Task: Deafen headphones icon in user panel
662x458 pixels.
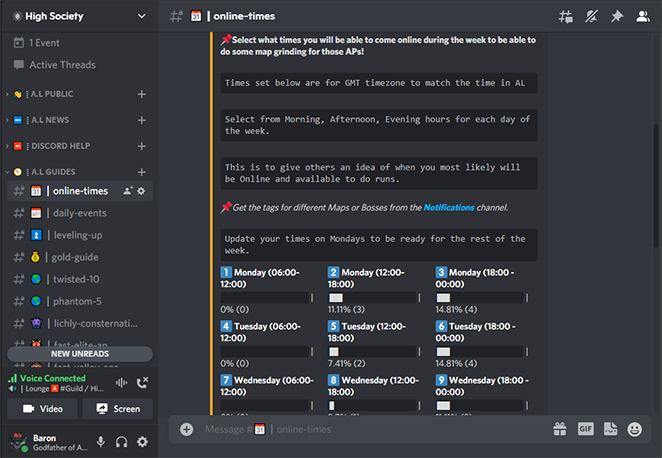Action: [122, 442]
